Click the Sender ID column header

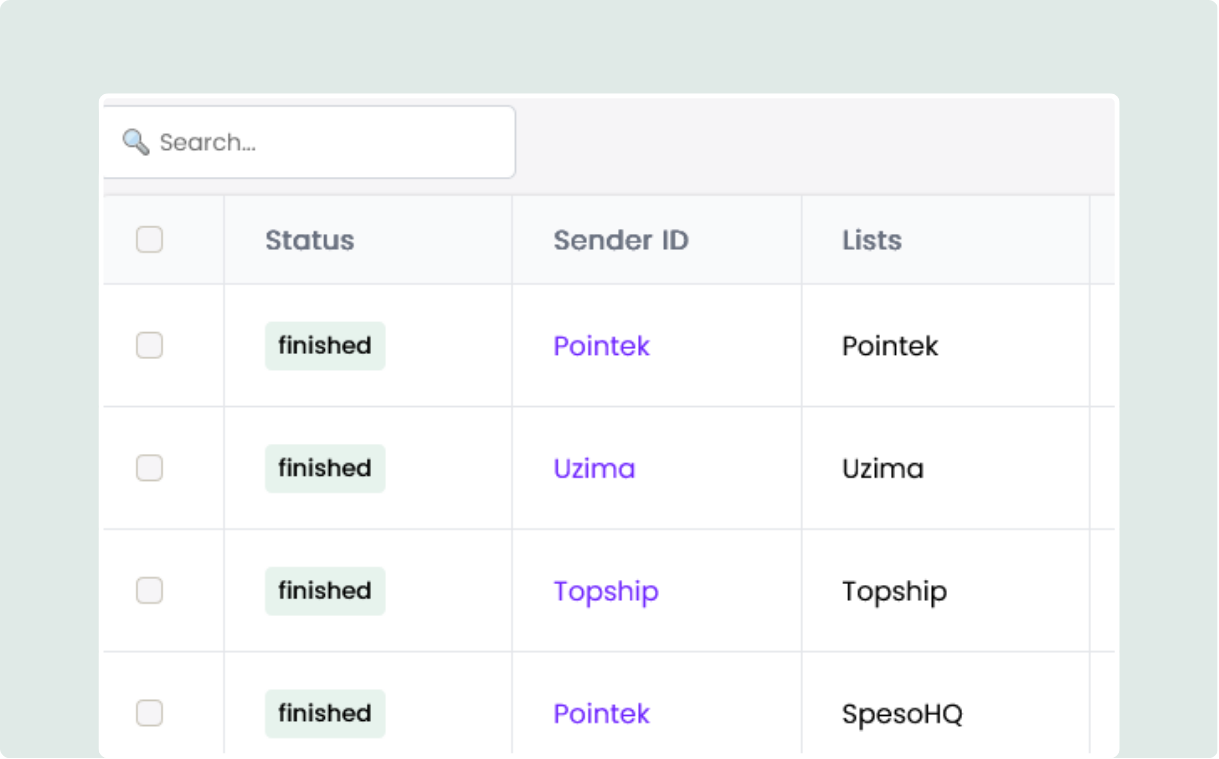coord(621,240)
